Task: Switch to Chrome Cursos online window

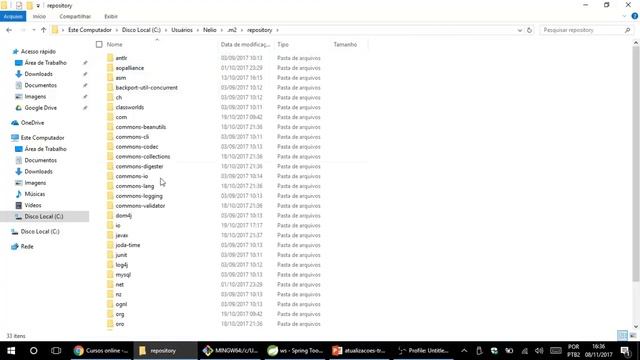Action: coord(101,351)
